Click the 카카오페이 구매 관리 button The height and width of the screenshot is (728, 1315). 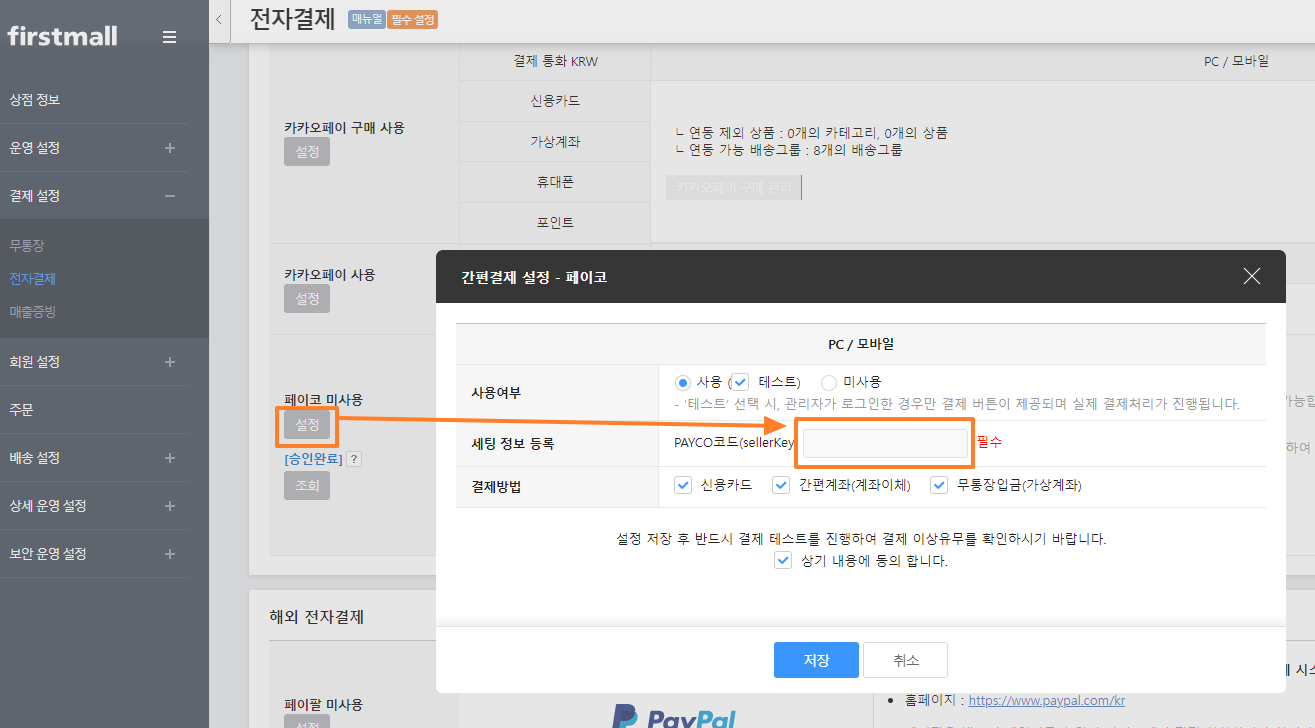[x=734, y=187]
